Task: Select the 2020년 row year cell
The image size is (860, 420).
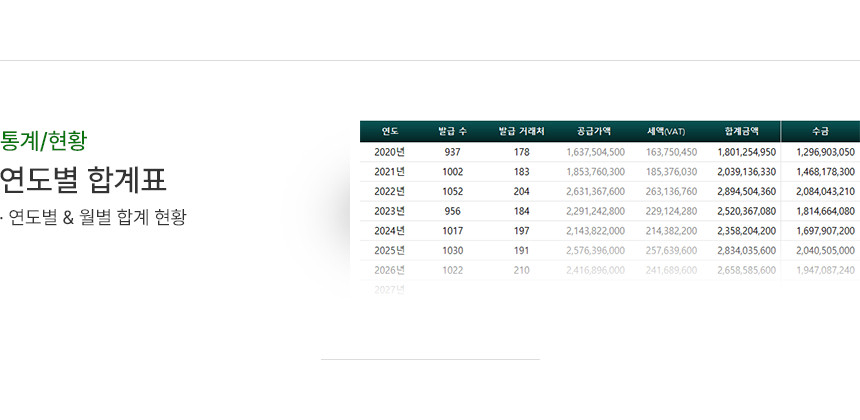Action: 389,152
